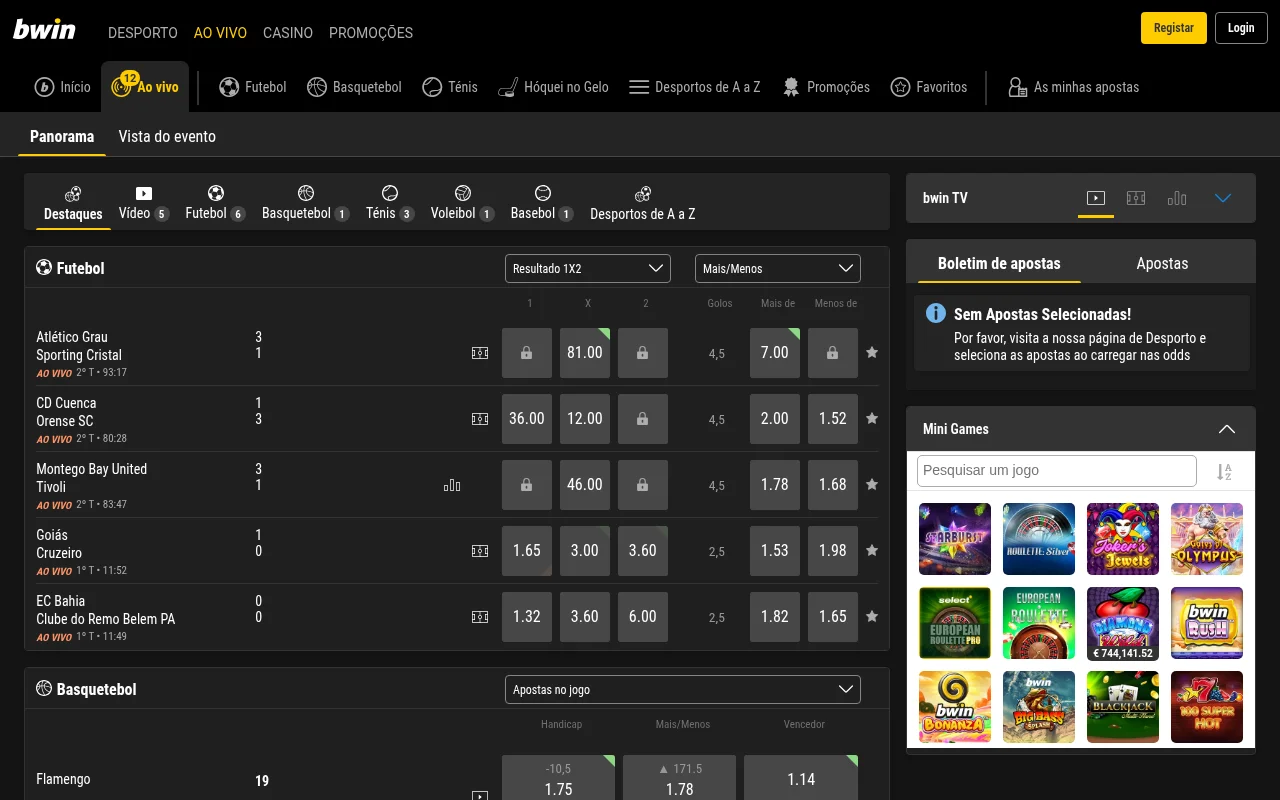
Task: Open pitch view for Atlético Grau match
Action: (x=480, y=353)
